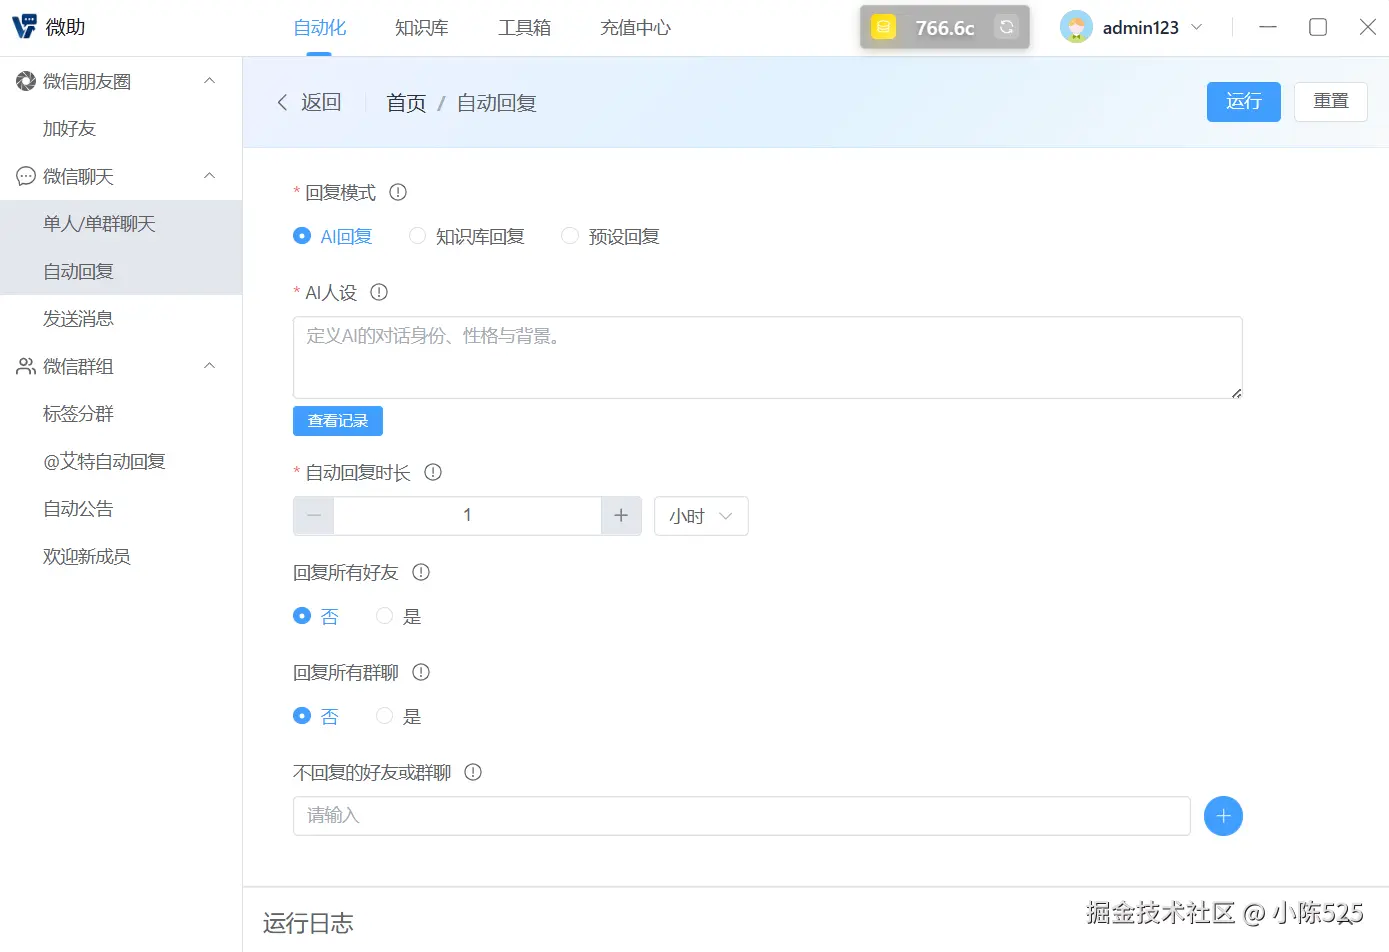Click the yellow coin balance icon
The image size is (1389, 952).
pyautogui.click(x=883, y=27)
